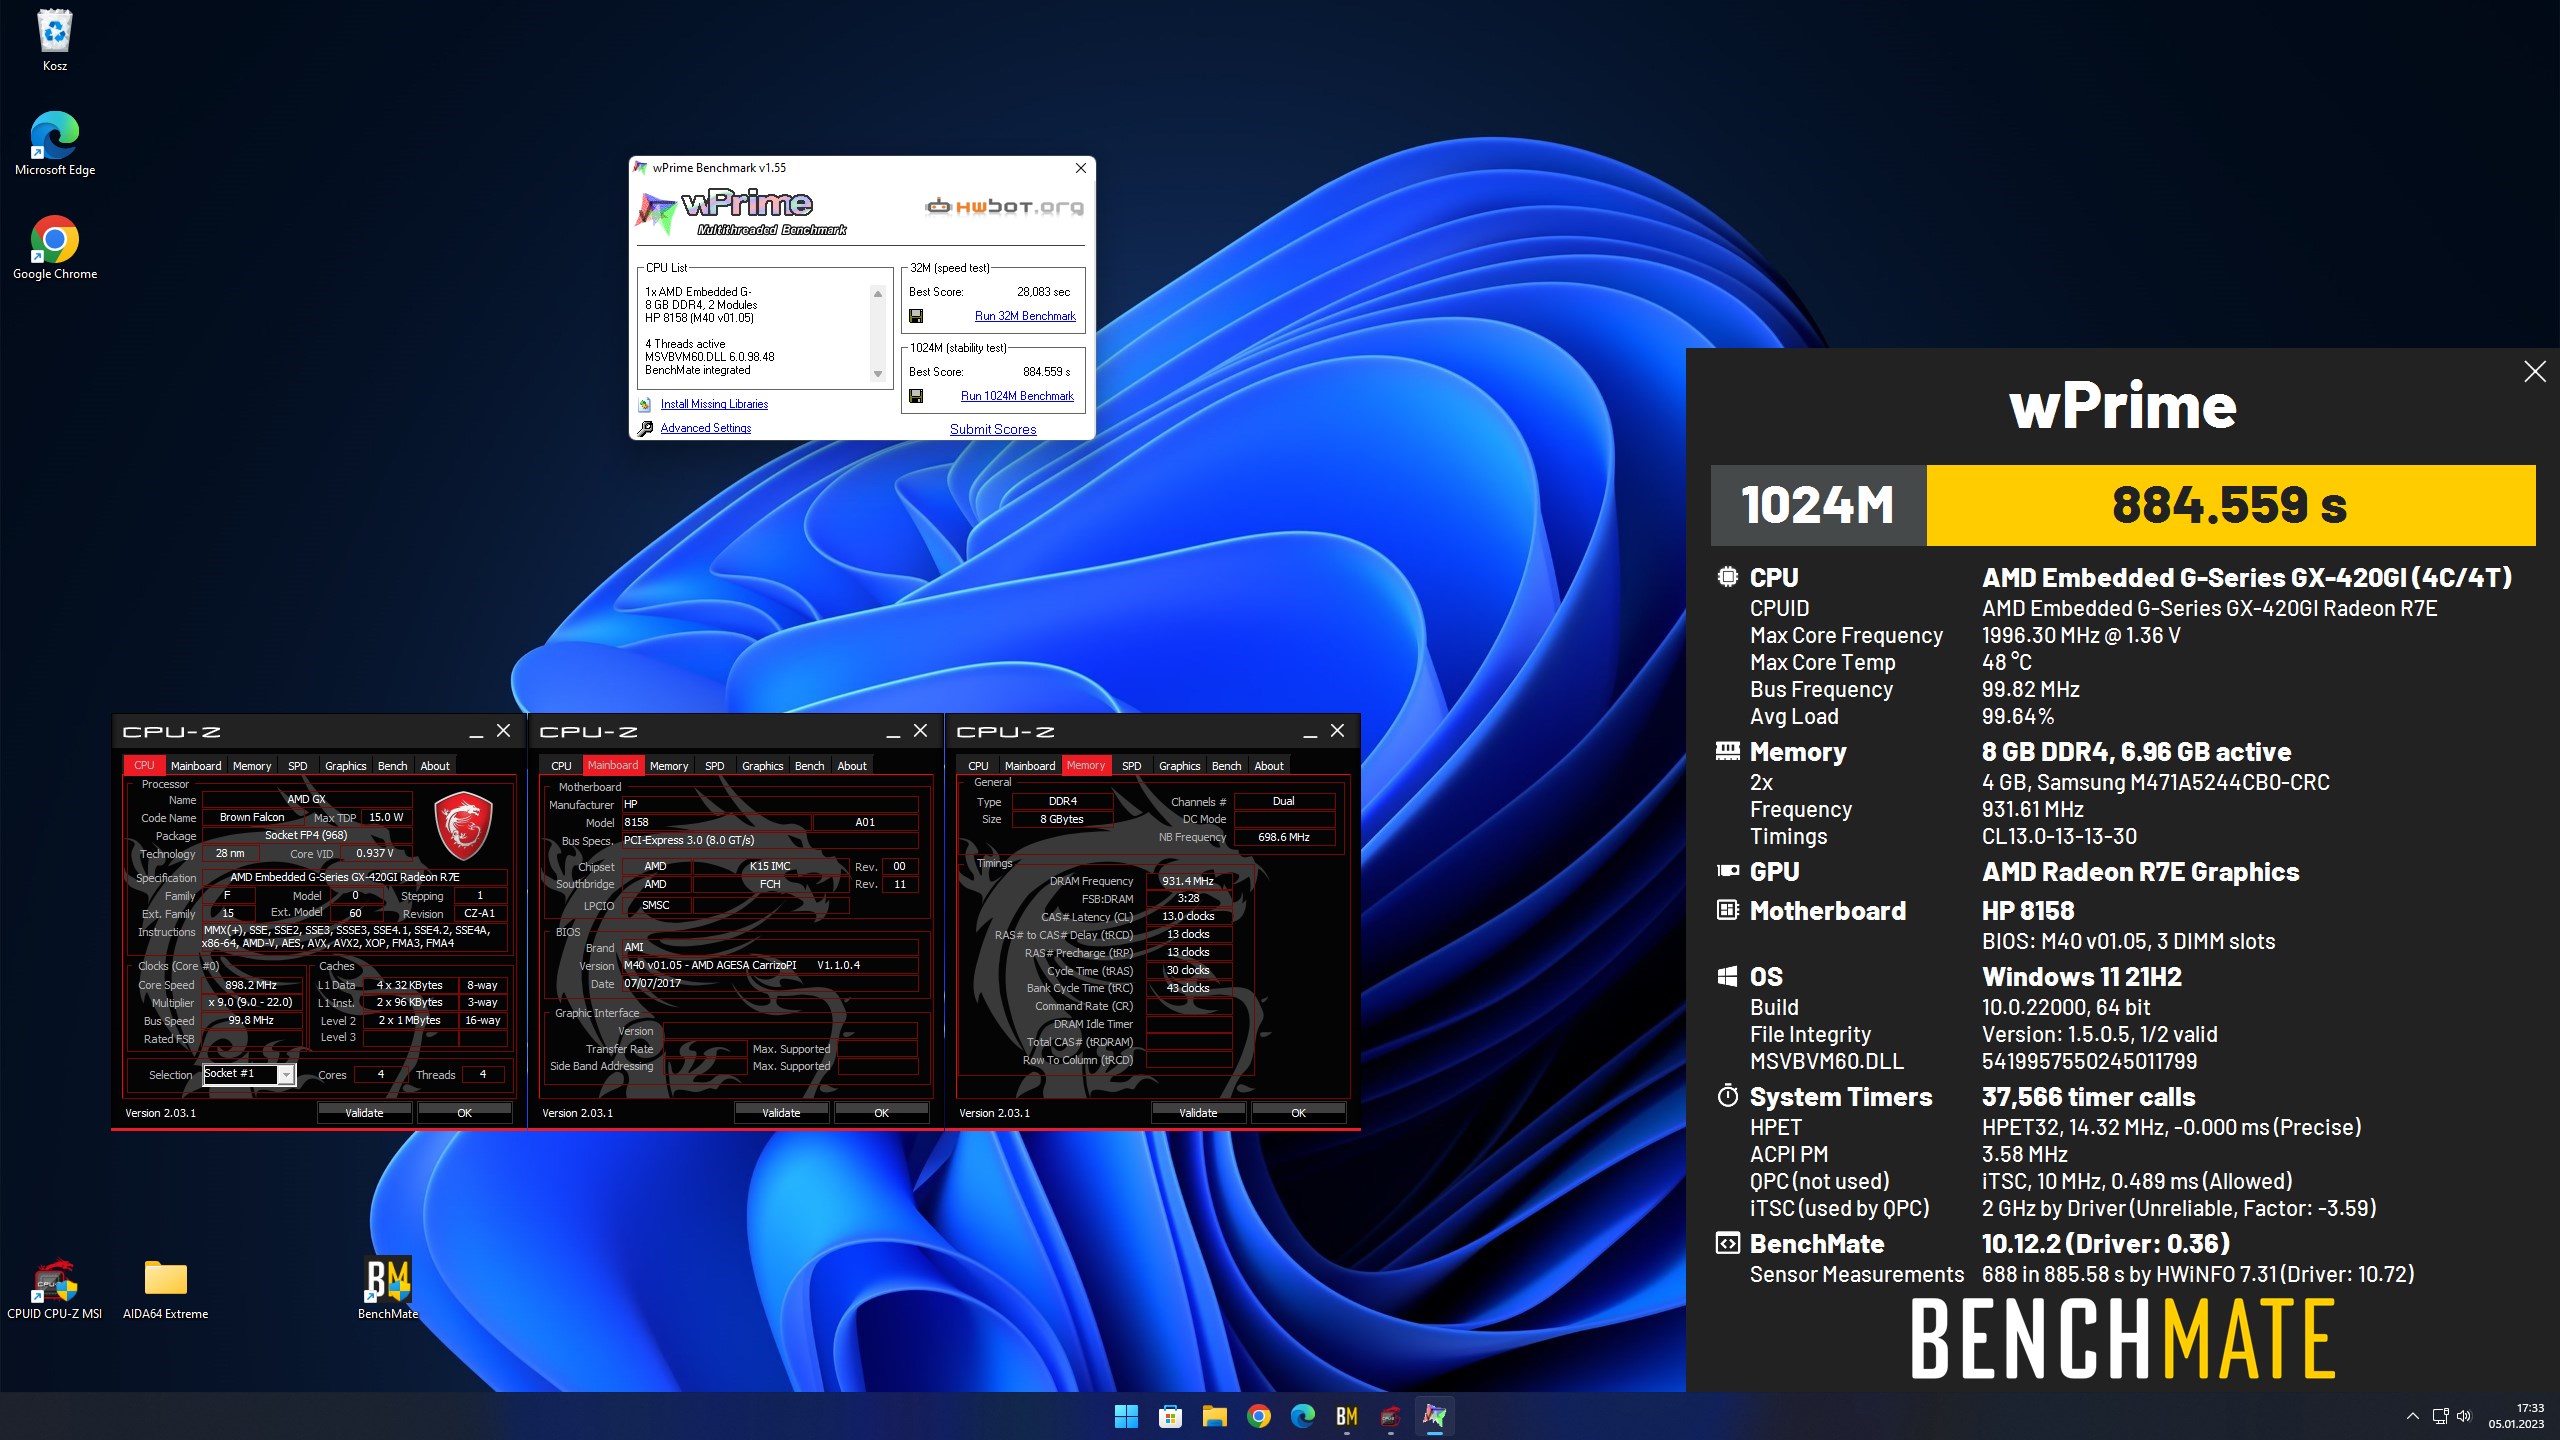Click the Windows 11 21H2 OS entry
This screenshot has width=2560, height=1440.
pyautogui.click(x=2081, y=977)
